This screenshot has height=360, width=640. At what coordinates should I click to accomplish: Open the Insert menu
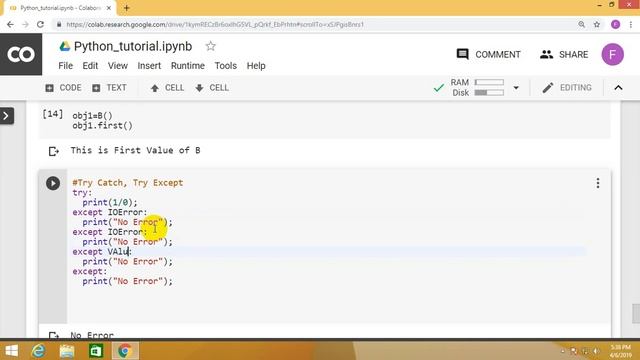pyautogui.click(x=149, y=66)
